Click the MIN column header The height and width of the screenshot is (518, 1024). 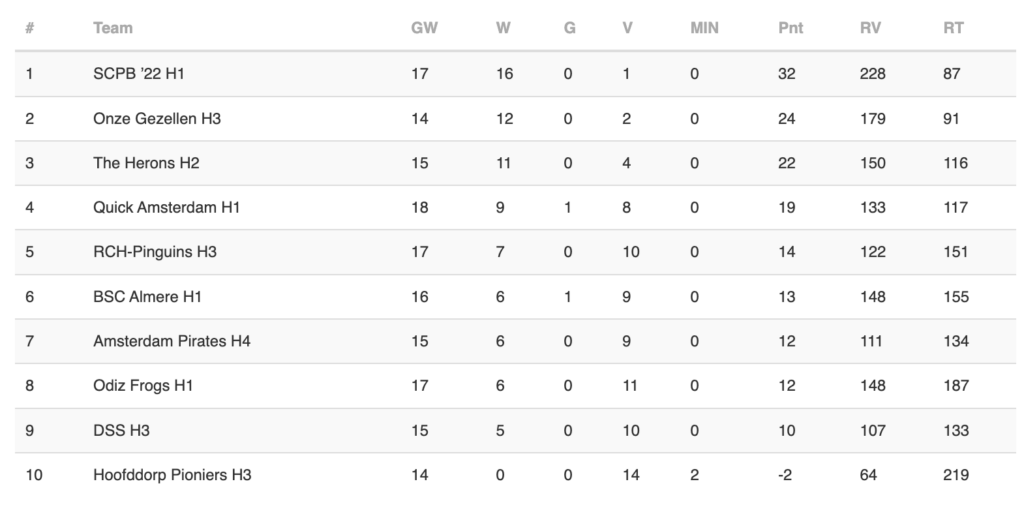tap(704, 28)
